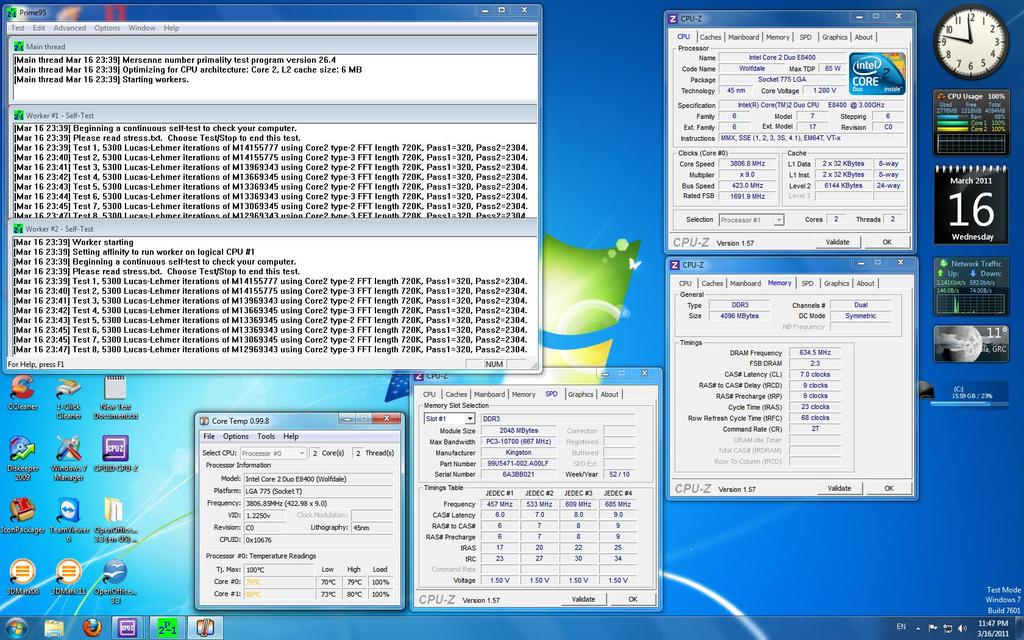Click Validate in the CPU-Z Memory window
This screenshot has width=1024, height=640.
coord(839,488)
